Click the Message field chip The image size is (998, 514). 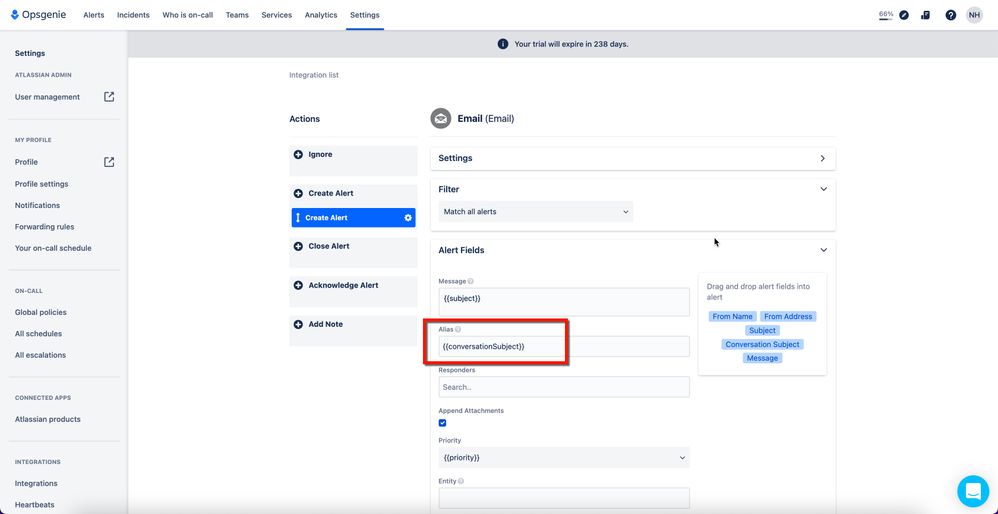(763, 358)
